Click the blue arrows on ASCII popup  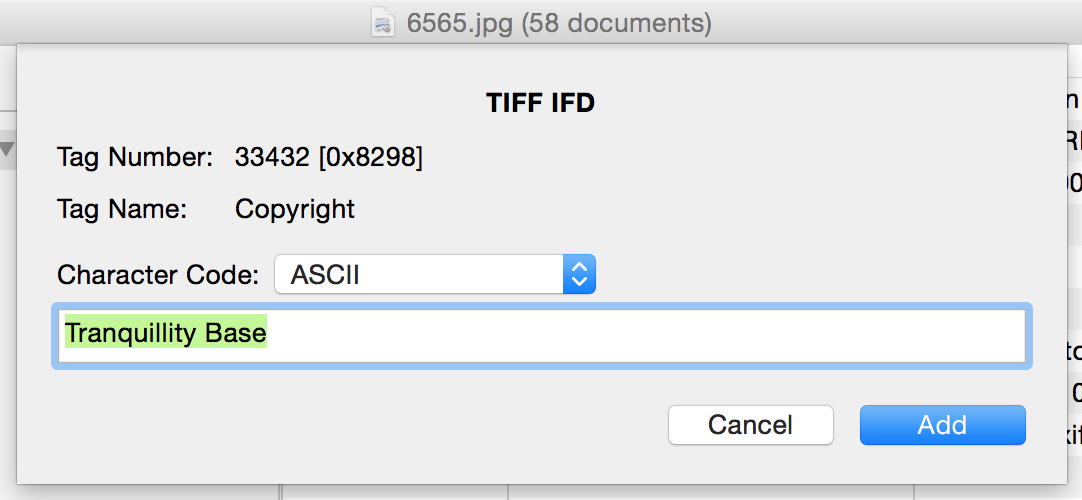point(579,274)
